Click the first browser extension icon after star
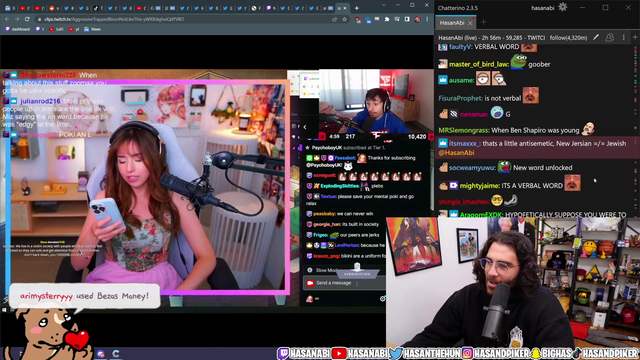The image size is (640, 360). point(358,19)
